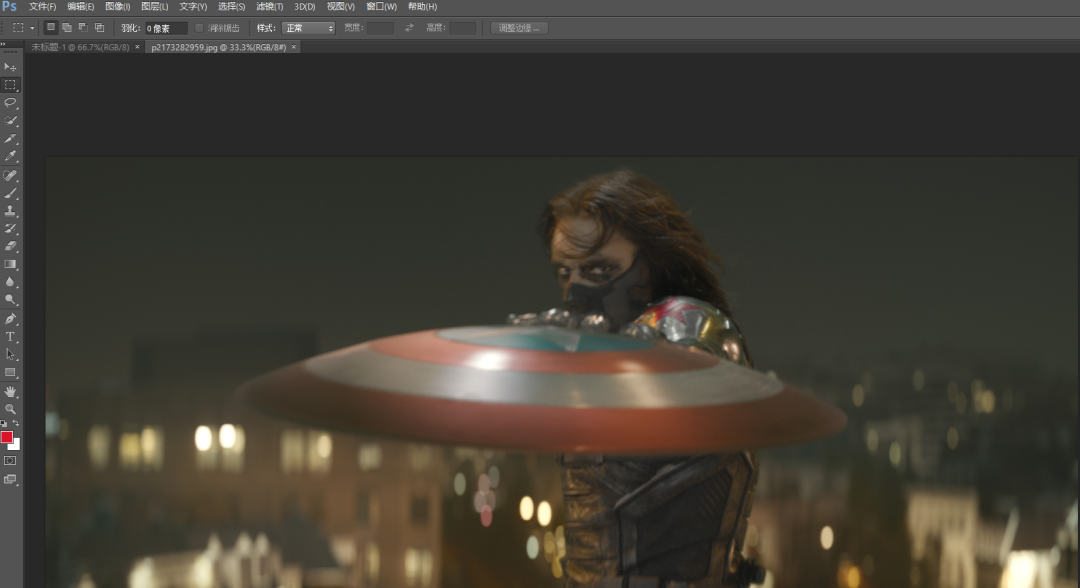Click the 宽度 width input field
Image resolution: width=1080 pixels, height=588 pixels.
pos(380,28)
